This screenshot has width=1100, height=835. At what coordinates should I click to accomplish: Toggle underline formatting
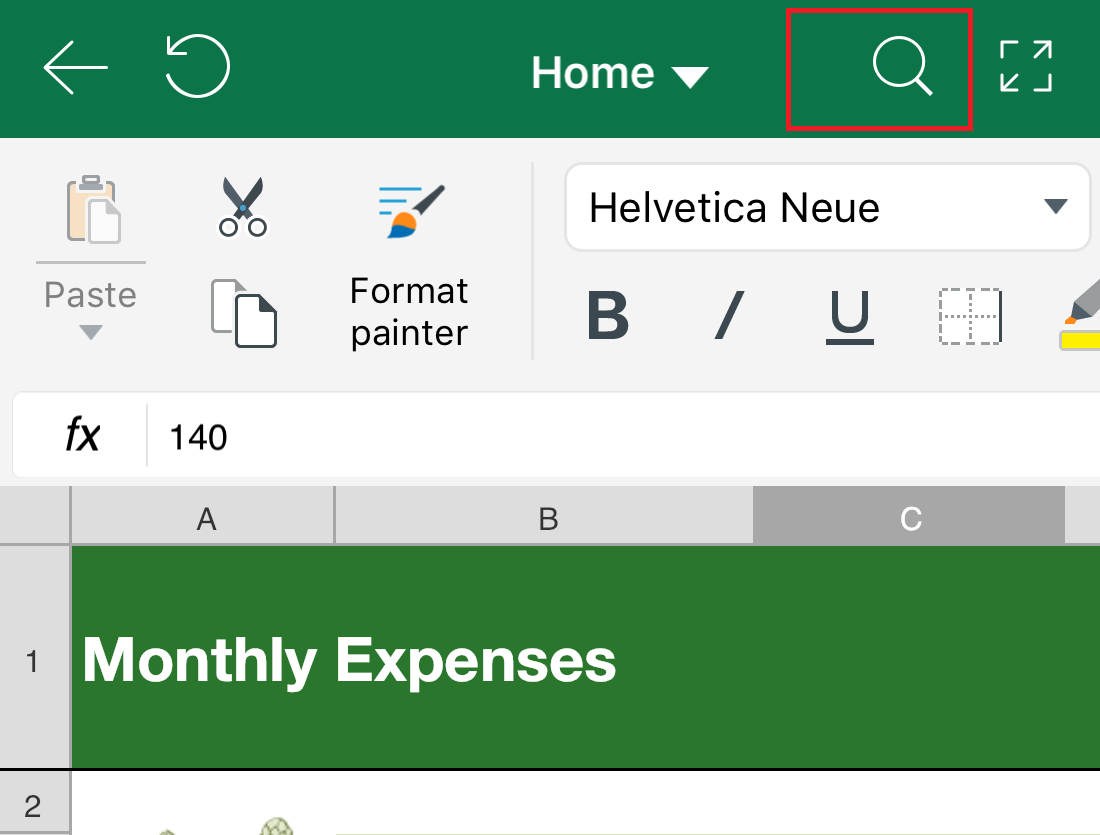pyautogui.click(x=850, y=317)
